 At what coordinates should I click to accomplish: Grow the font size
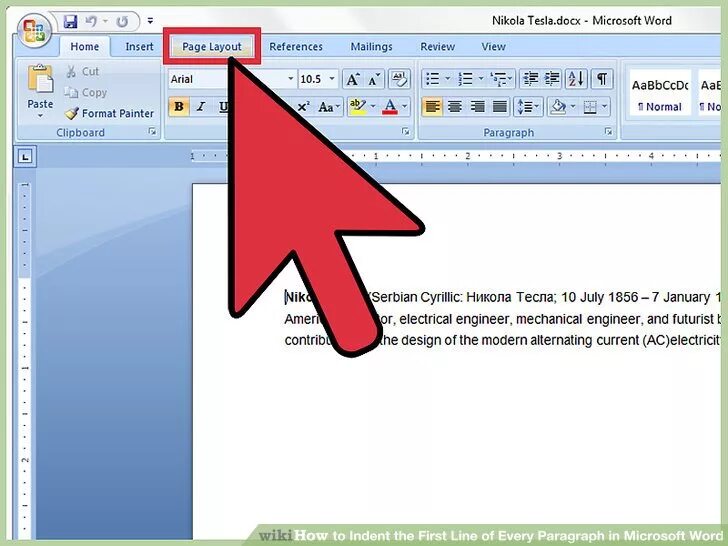coord(353,79)
